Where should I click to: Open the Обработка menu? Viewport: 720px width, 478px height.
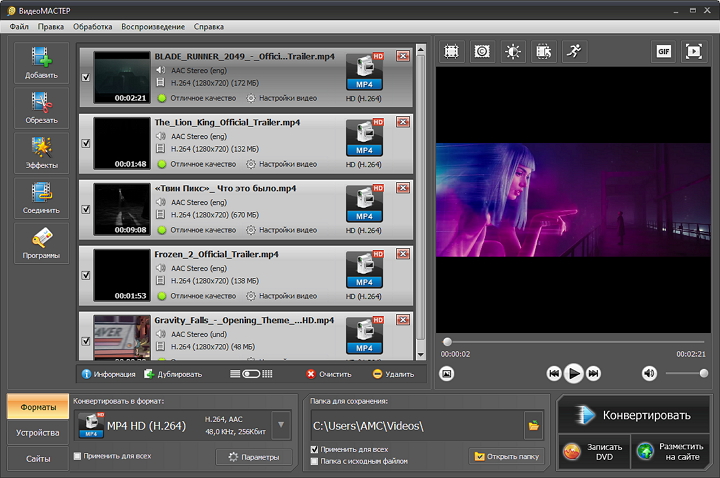[92, 27]
